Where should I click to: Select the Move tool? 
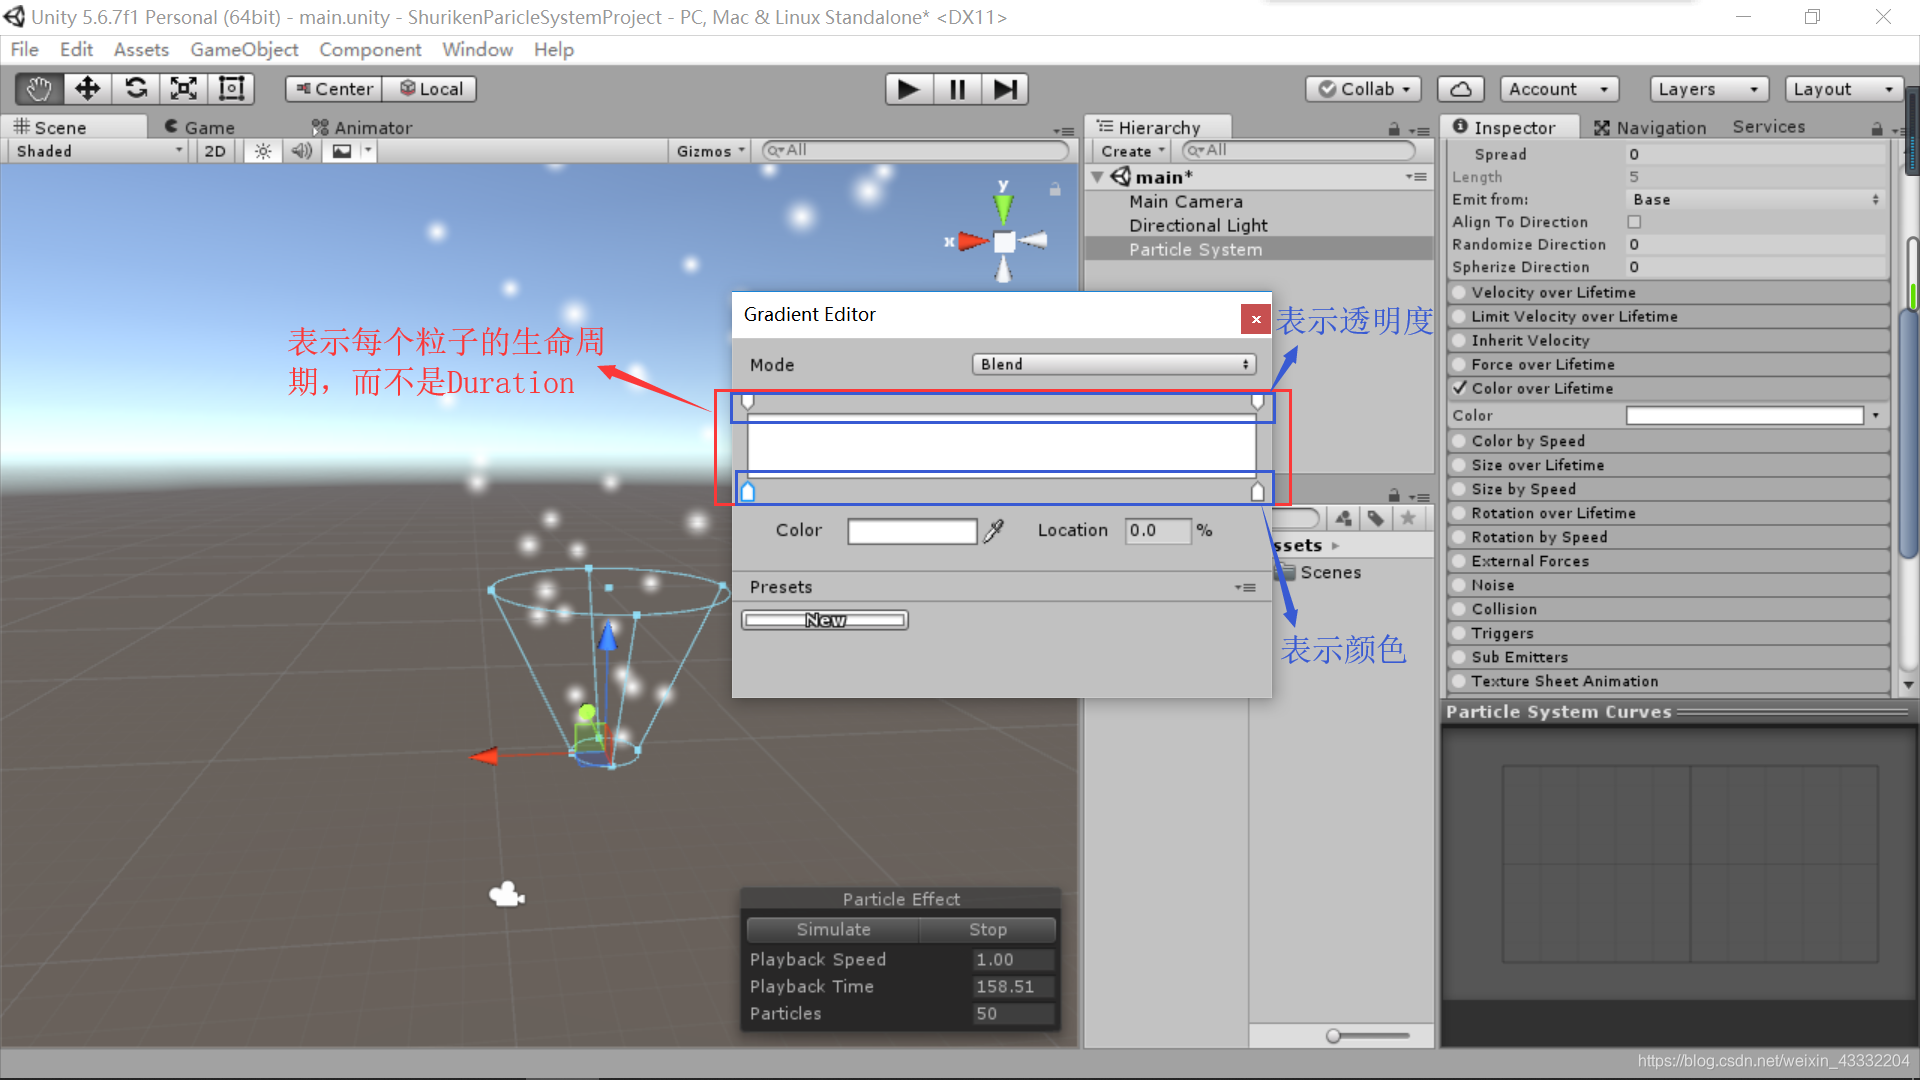tap(88, 89)
